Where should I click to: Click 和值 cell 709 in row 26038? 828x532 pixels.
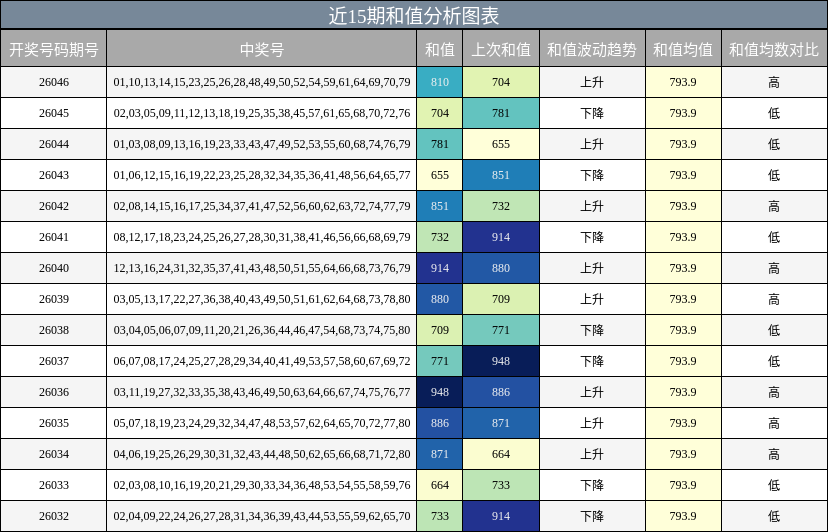pos(439,330)
